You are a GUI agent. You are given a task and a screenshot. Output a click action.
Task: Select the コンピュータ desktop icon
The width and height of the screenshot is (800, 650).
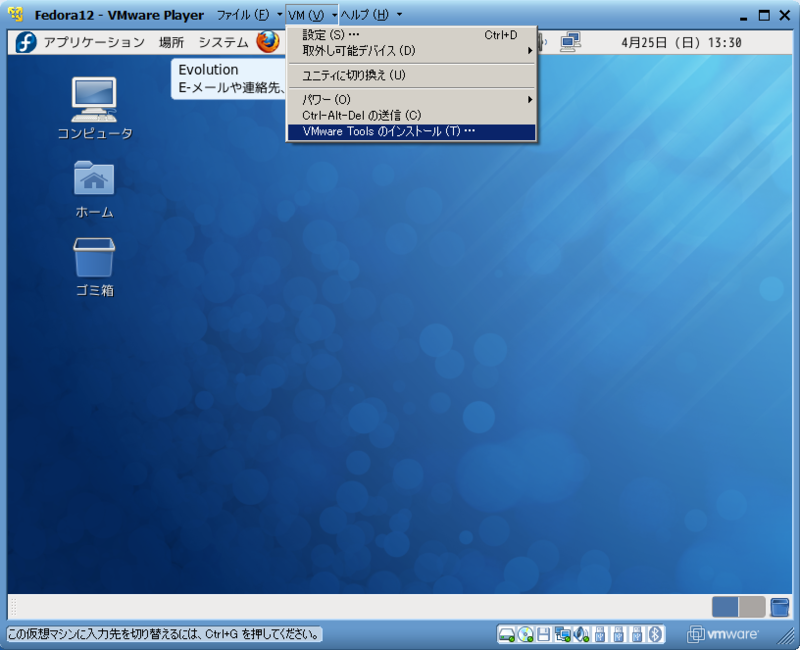[x=94, y=108]
